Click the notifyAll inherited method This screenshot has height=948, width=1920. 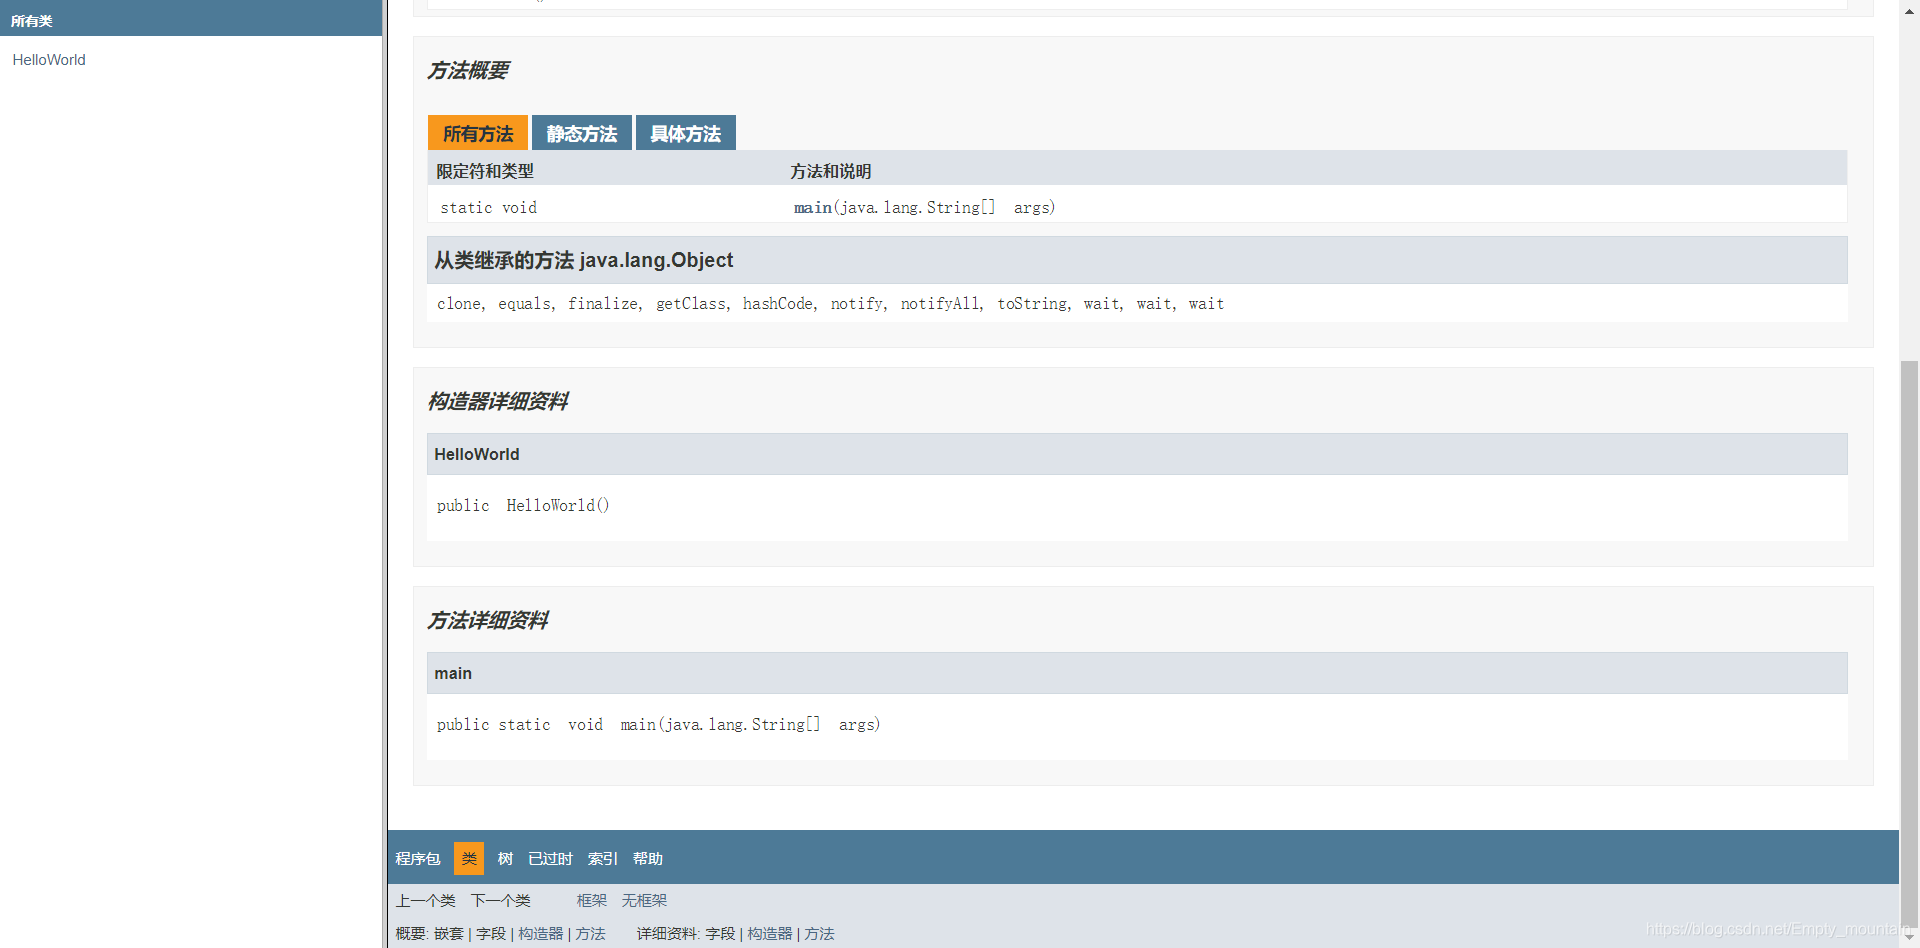coord(940,303)
